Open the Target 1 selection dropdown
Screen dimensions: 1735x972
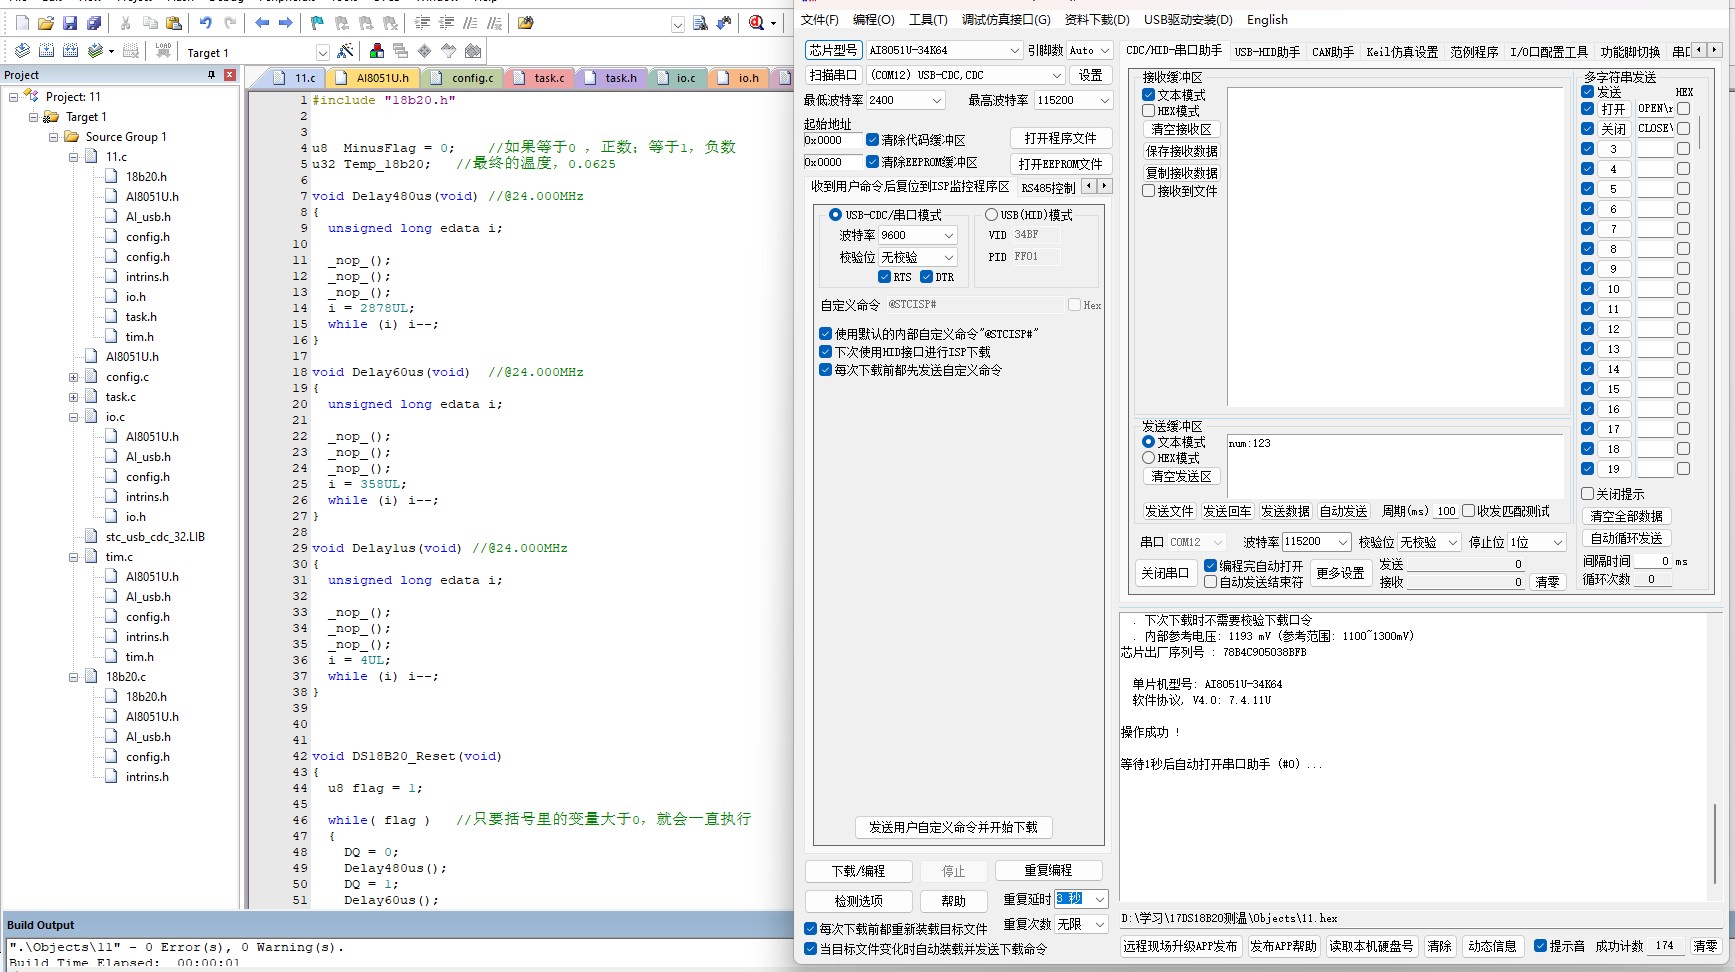[322, 52]
